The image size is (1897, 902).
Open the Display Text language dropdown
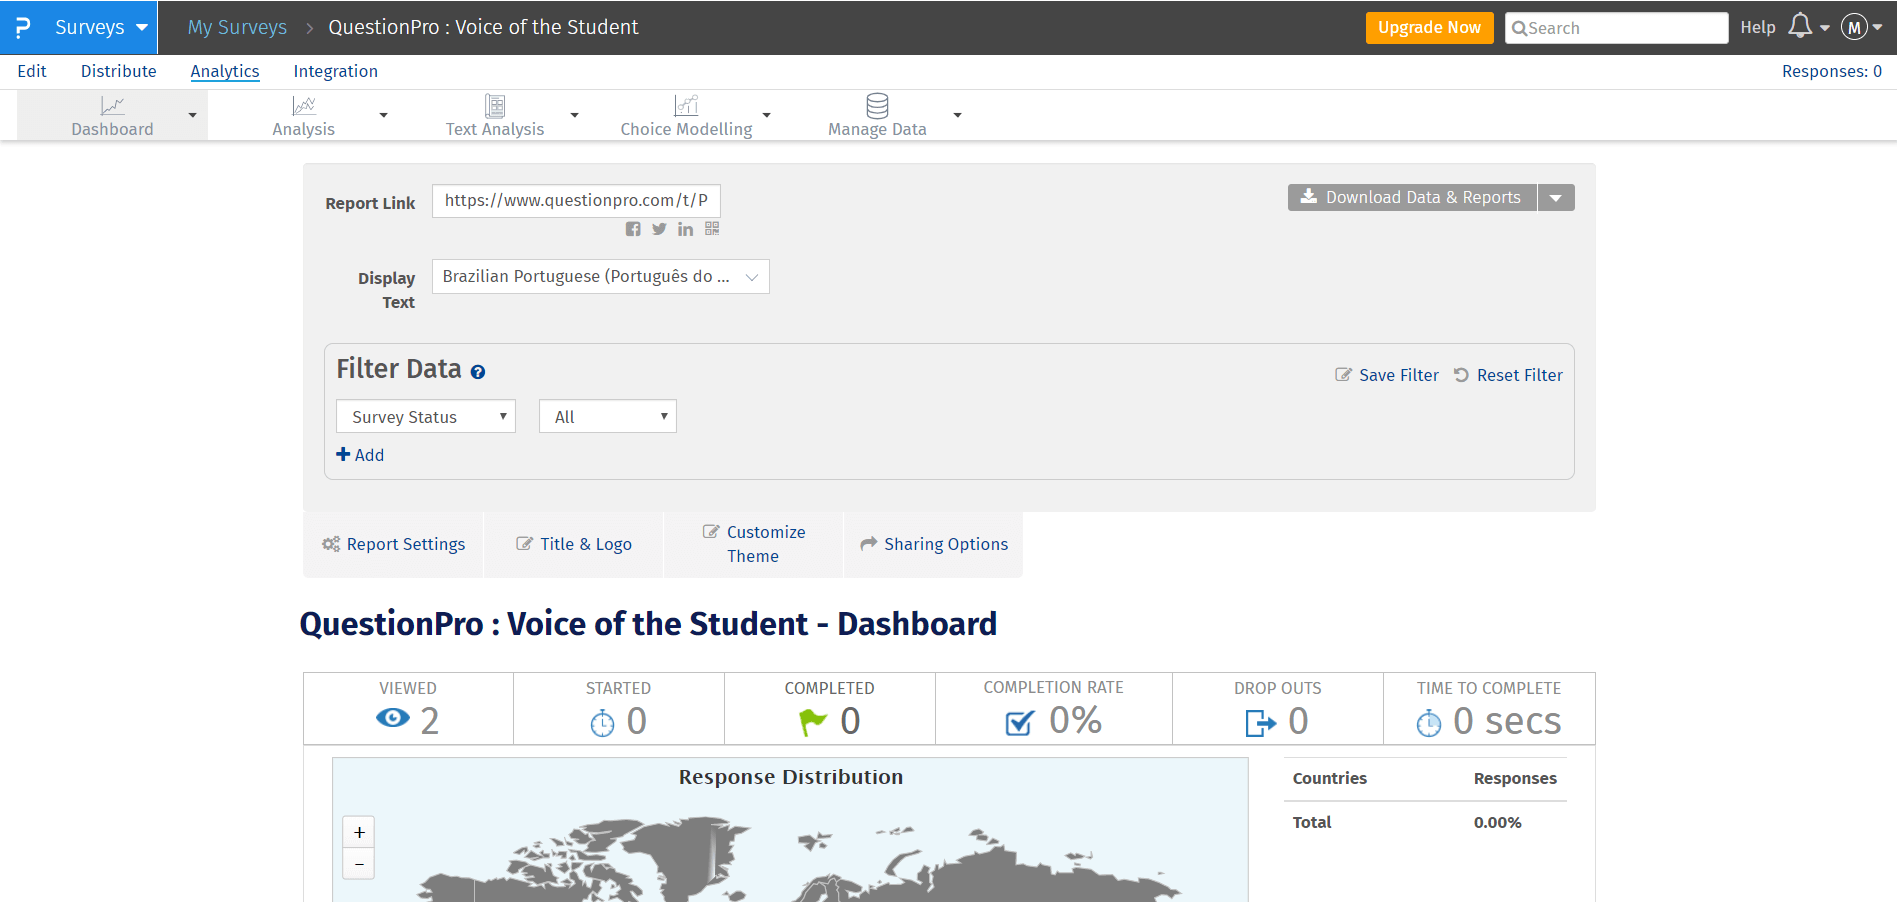click(600, 276)
